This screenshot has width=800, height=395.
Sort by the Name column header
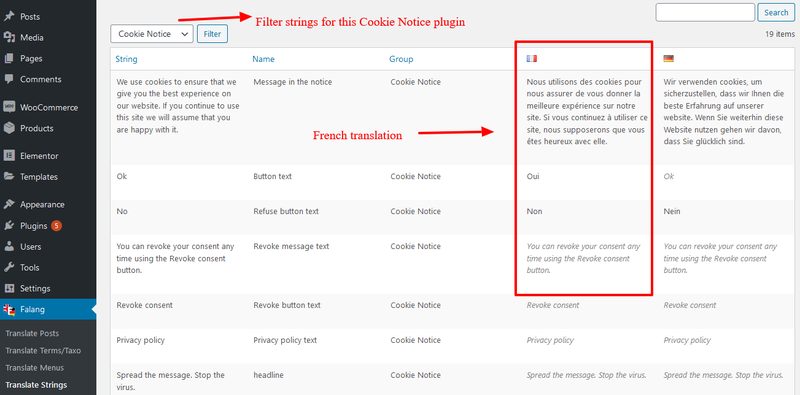pyautogui.click(x=263, y=59)
